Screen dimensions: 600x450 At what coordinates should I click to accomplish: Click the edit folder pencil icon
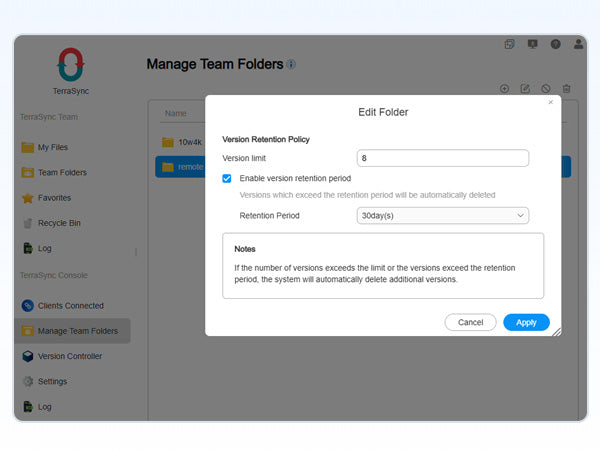tap(525, 89)
